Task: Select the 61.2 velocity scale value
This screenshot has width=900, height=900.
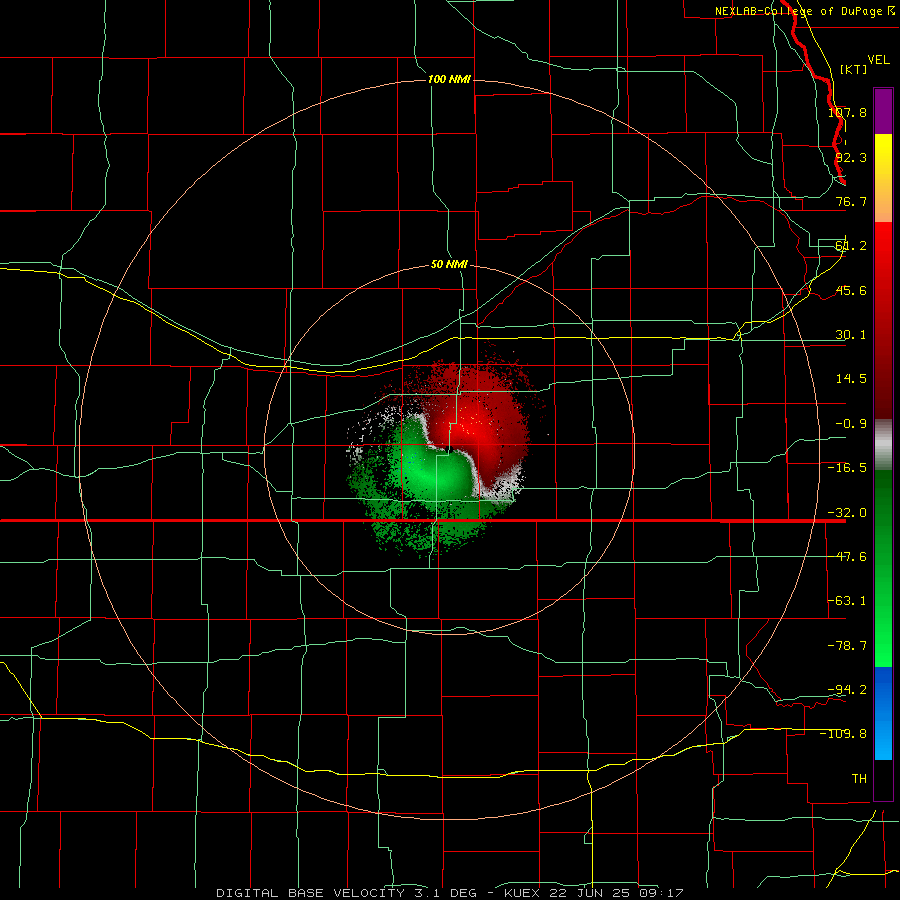Action: tap(851, 246)
